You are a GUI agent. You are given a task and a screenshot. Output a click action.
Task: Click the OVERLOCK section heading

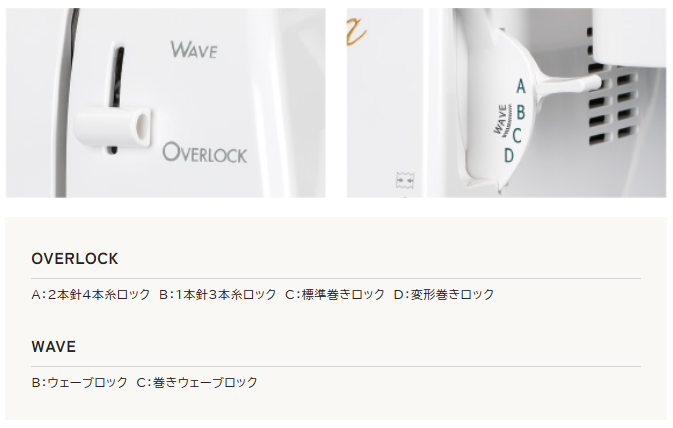click(75, 259)
